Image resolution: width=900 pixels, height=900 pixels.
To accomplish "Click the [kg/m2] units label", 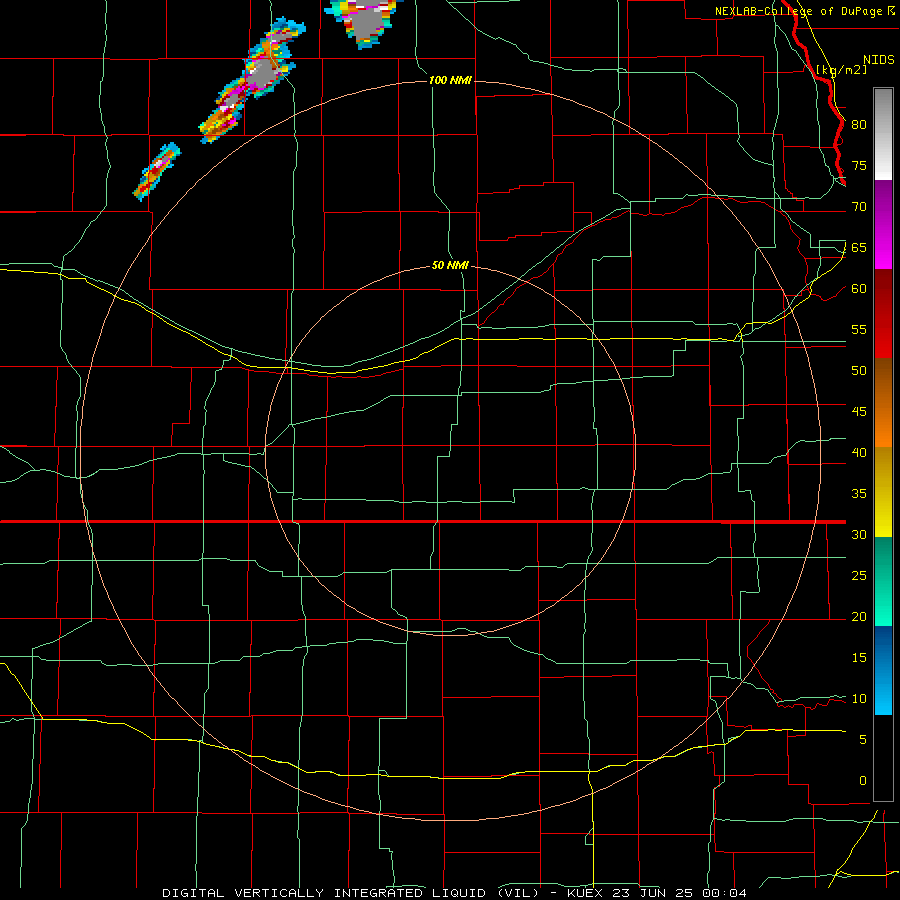I will (x=841, y=70).
